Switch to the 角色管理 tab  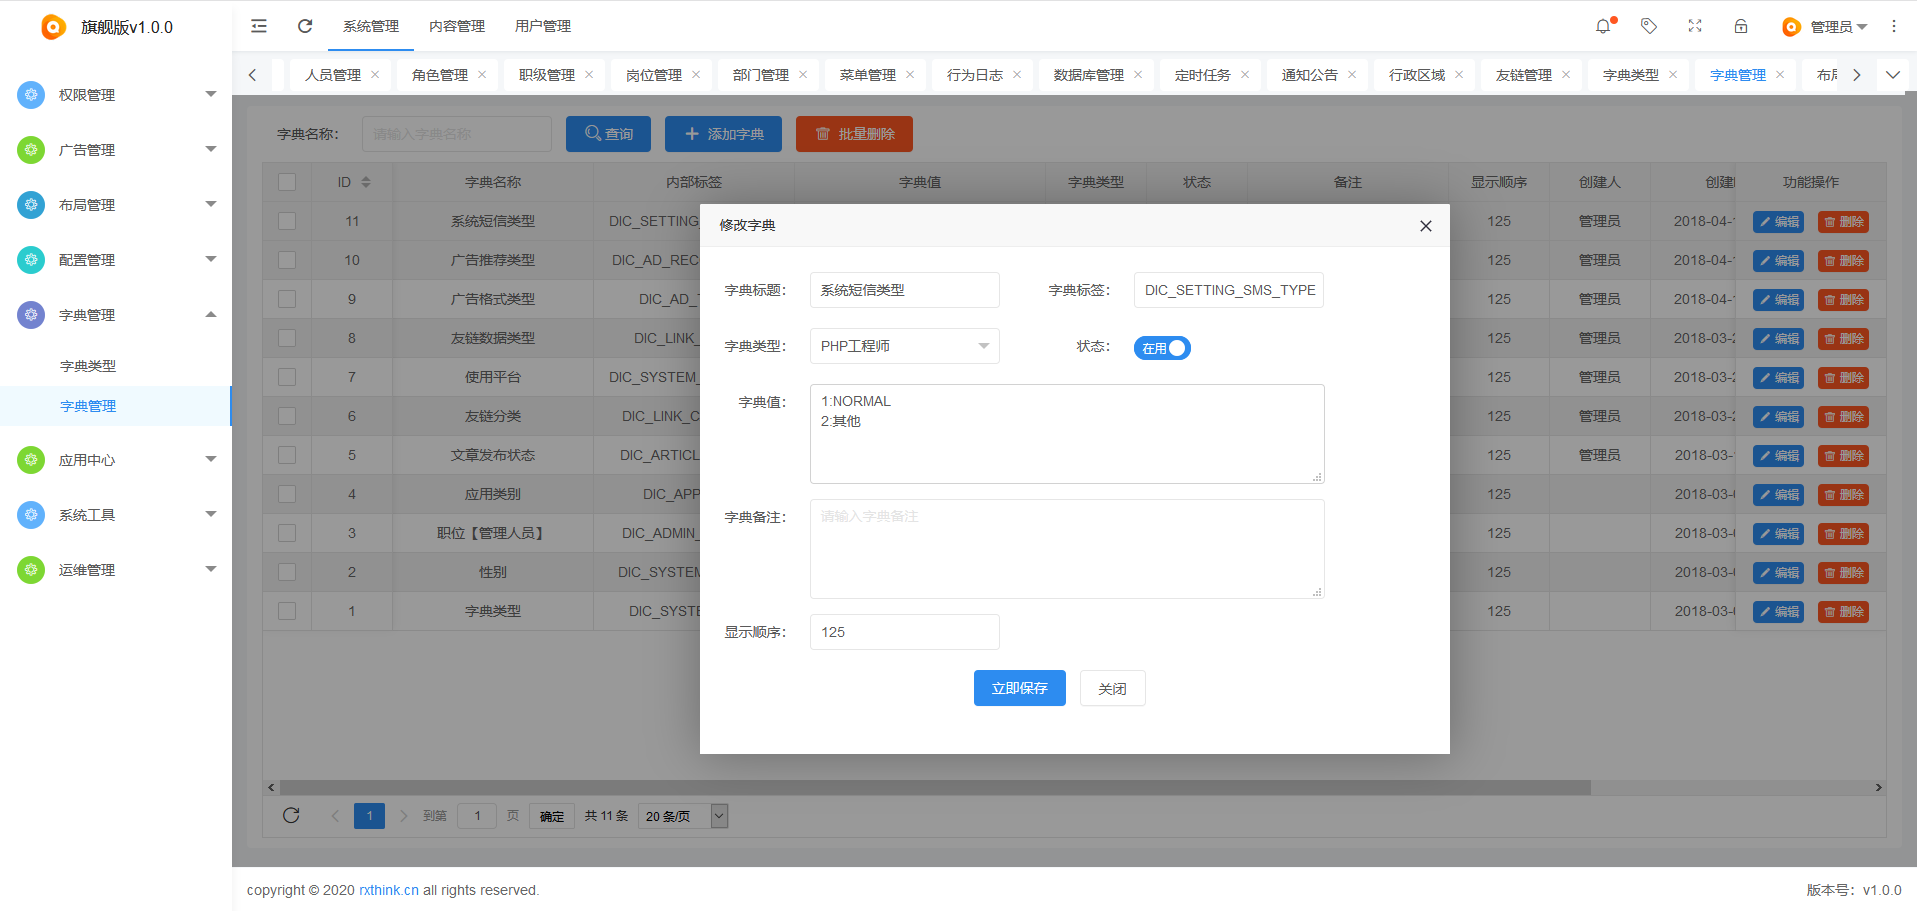[x=440, y=75]
